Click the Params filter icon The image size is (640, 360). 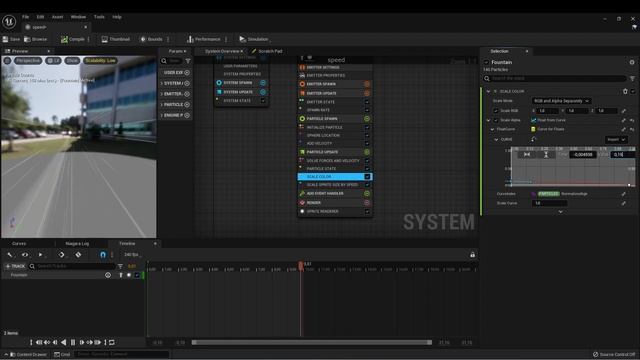pos(188,61)
